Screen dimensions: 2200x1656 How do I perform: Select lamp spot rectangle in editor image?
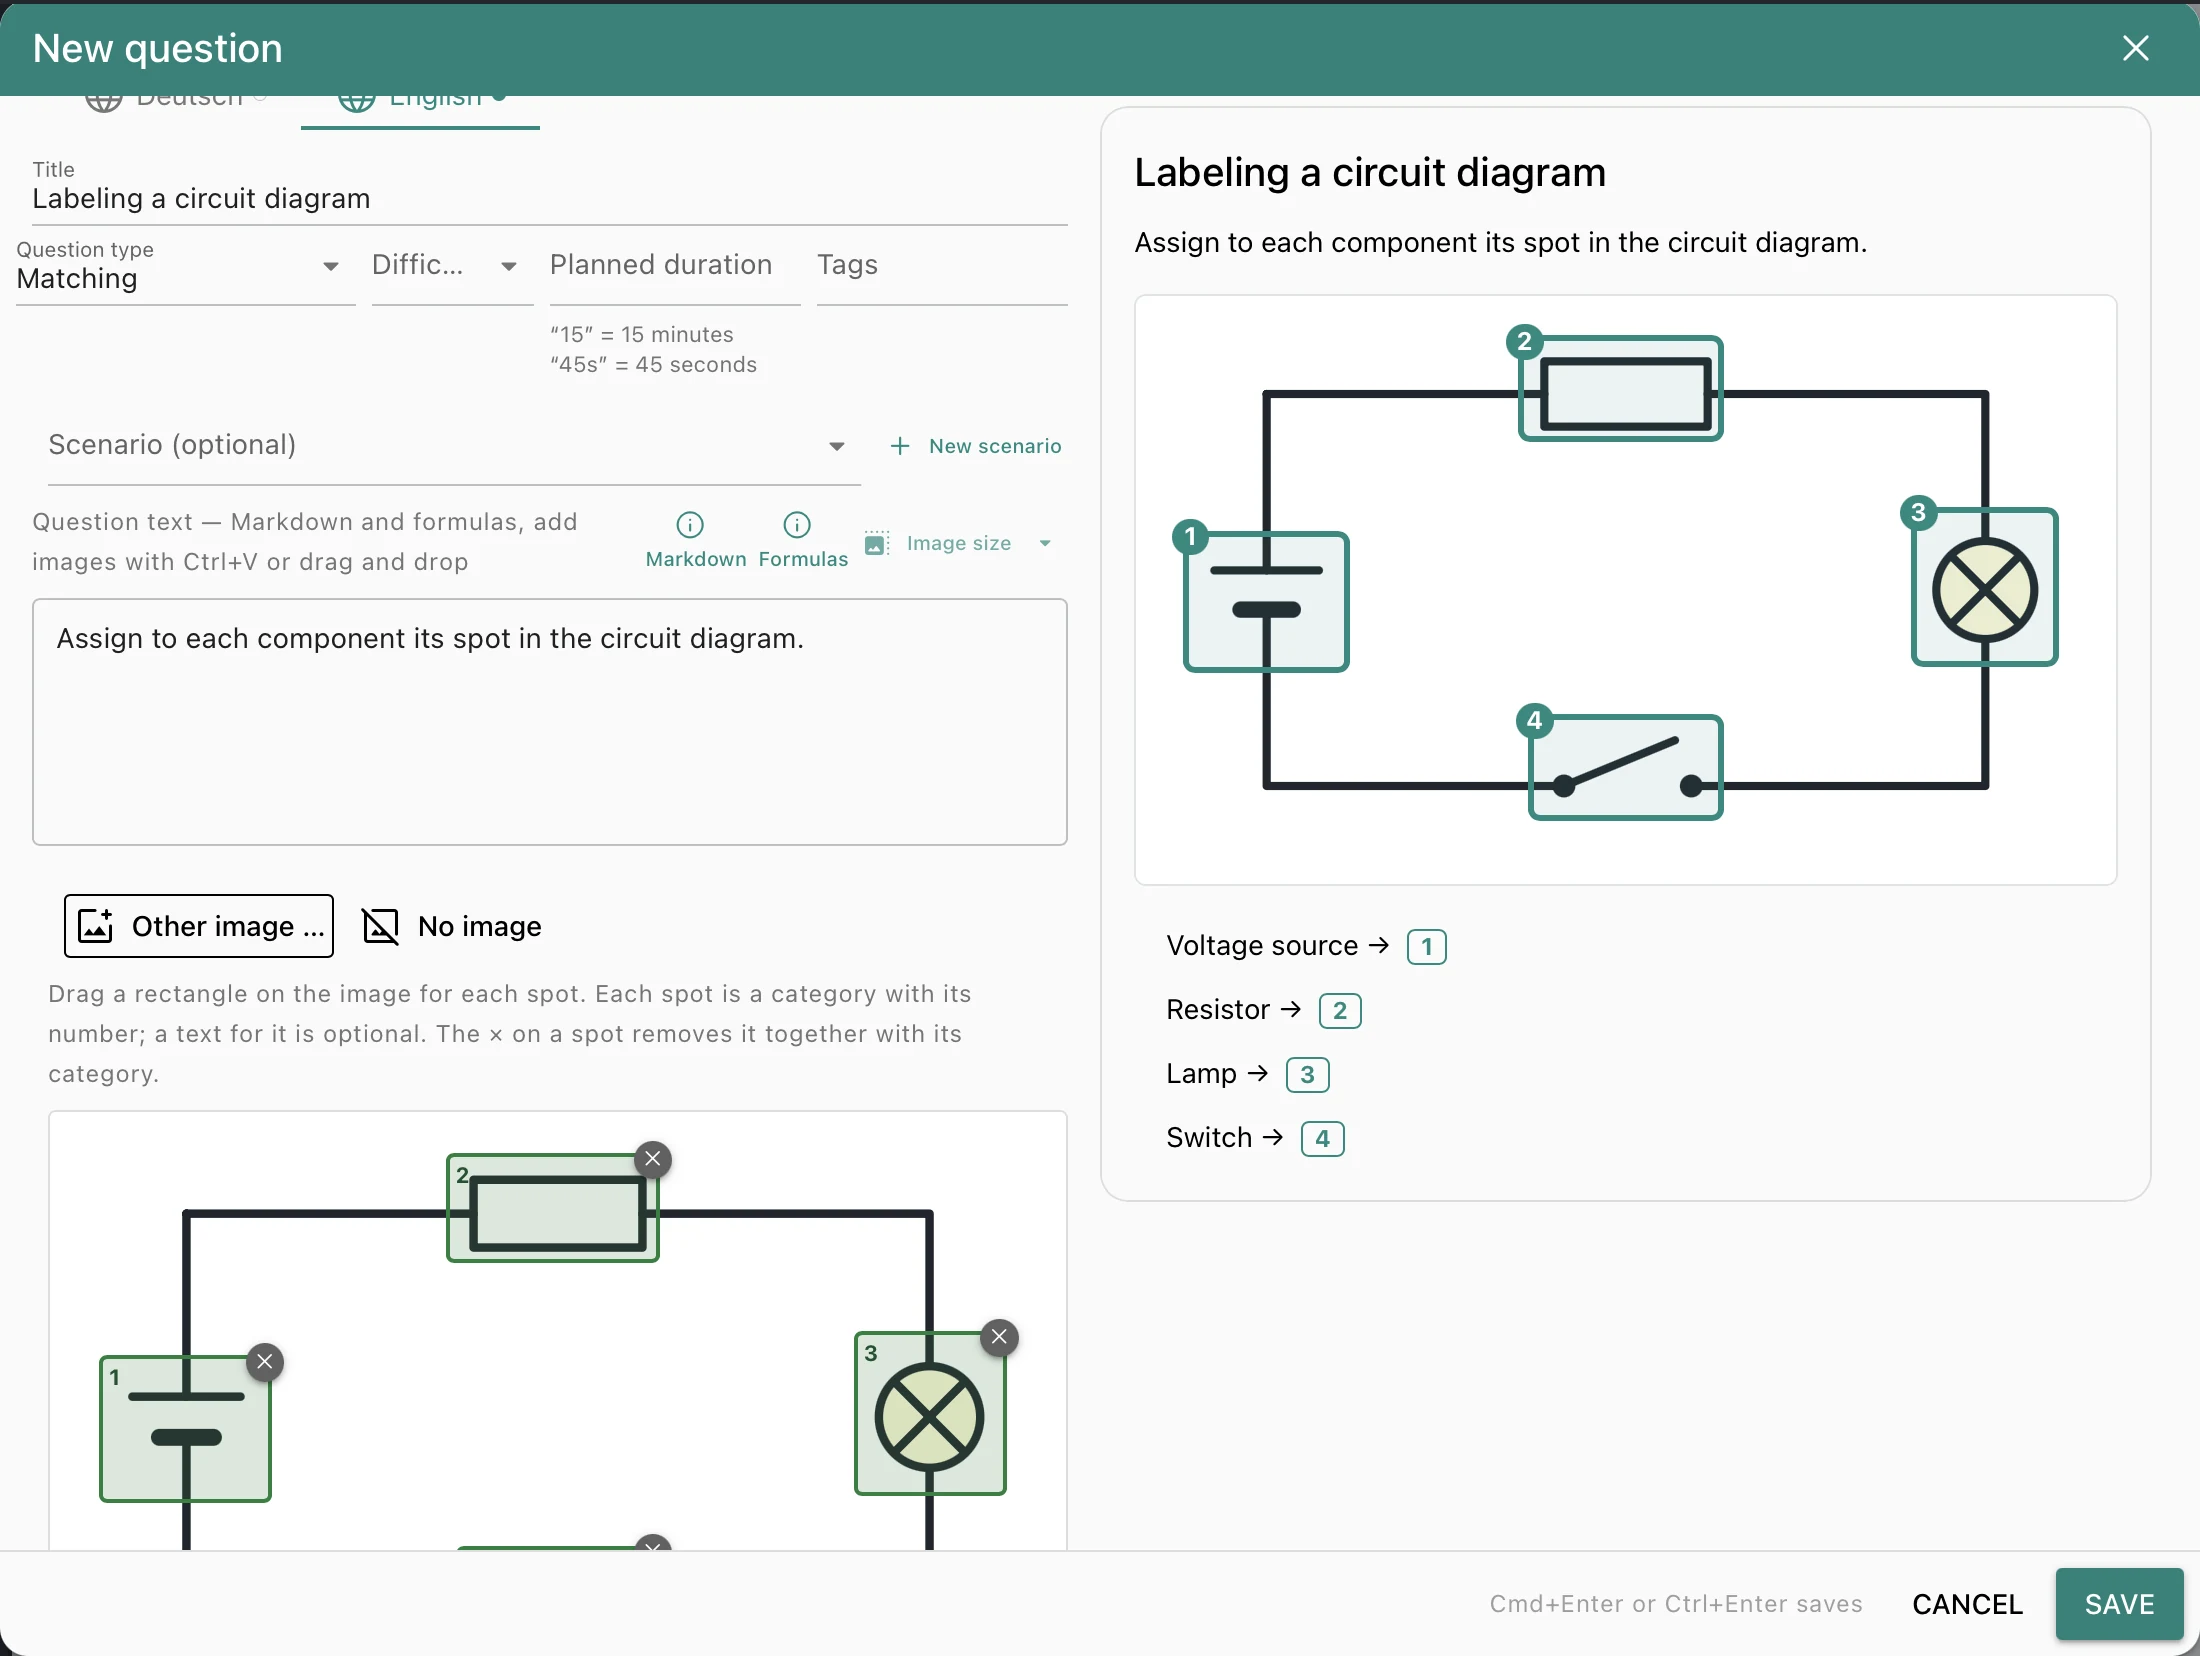coord(930,1413)
